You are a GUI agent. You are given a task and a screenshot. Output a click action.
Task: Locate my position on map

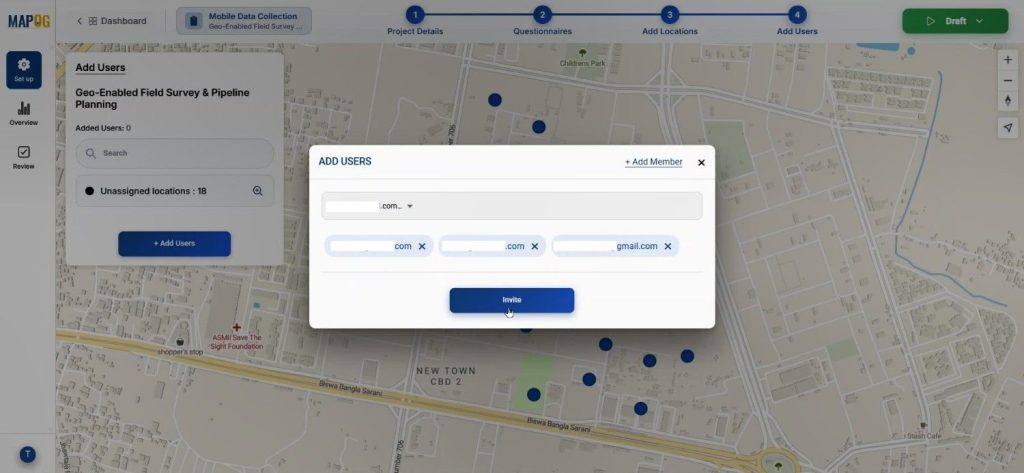pos(1008,127)
